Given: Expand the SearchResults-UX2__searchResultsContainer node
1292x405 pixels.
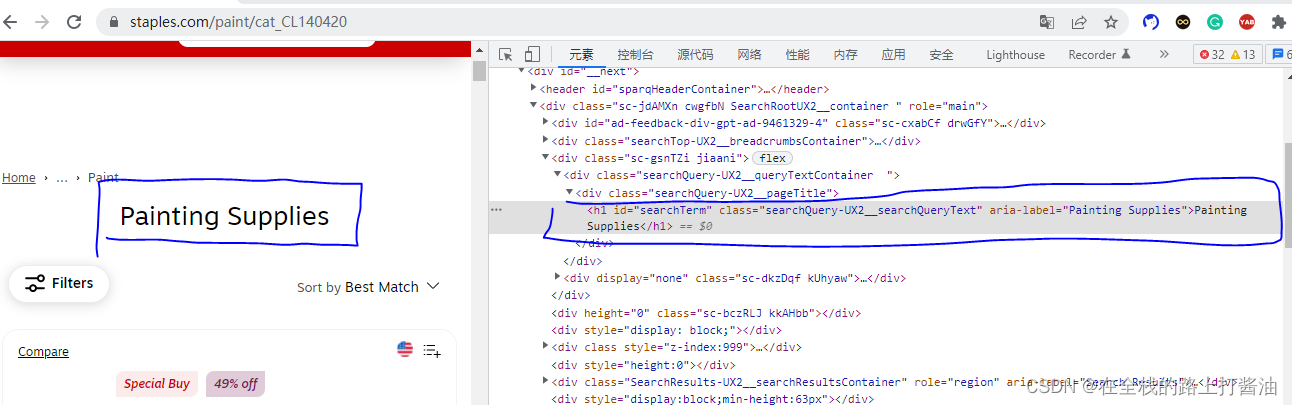Looking at the screenshot, I should [x=545, y=382].
